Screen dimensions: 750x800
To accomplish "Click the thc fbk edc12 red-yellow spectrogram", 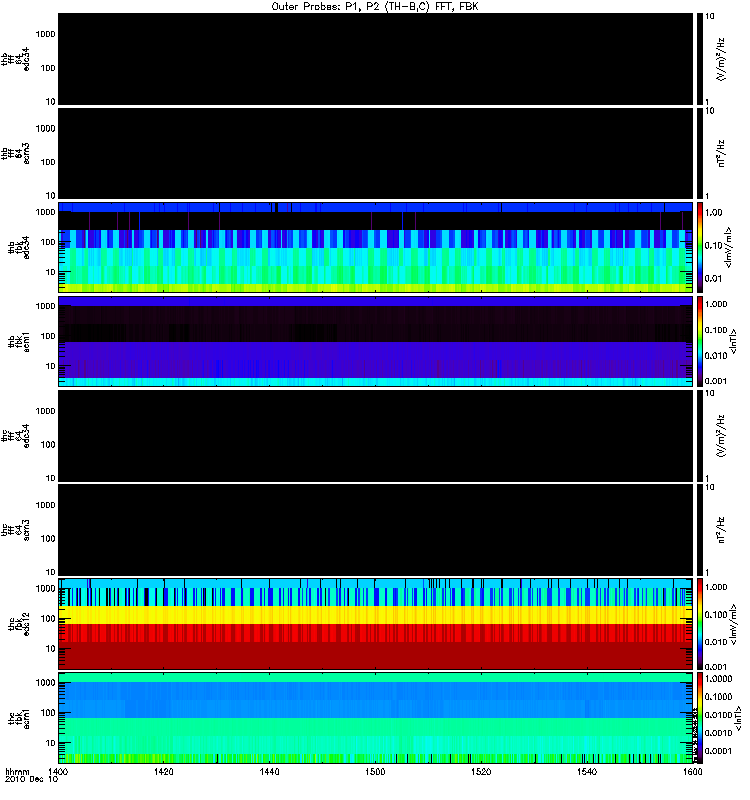I will tap(375, 624).
